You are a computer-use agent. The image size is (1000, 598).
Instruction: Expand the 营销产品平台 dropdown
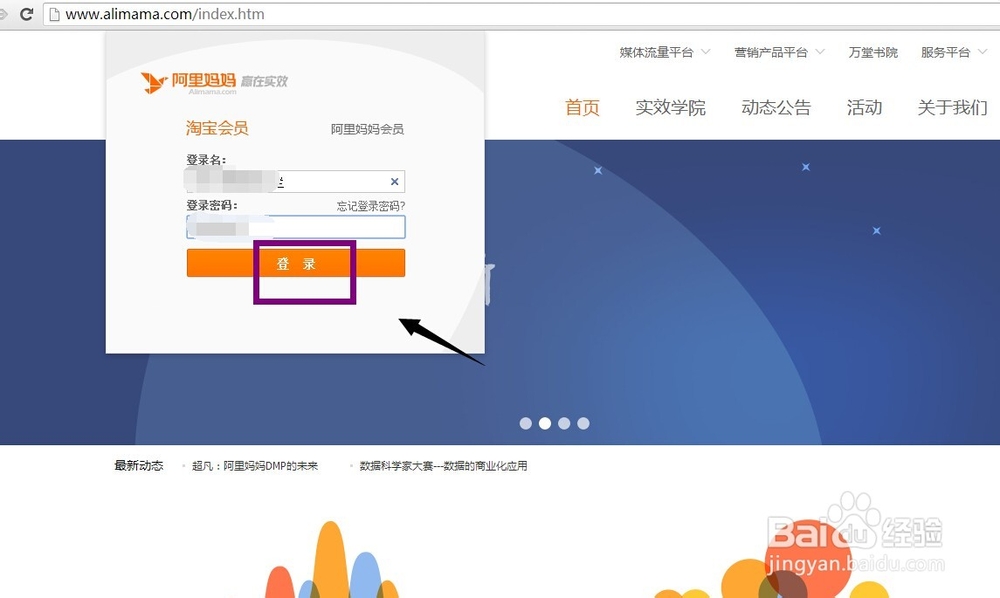779,52
